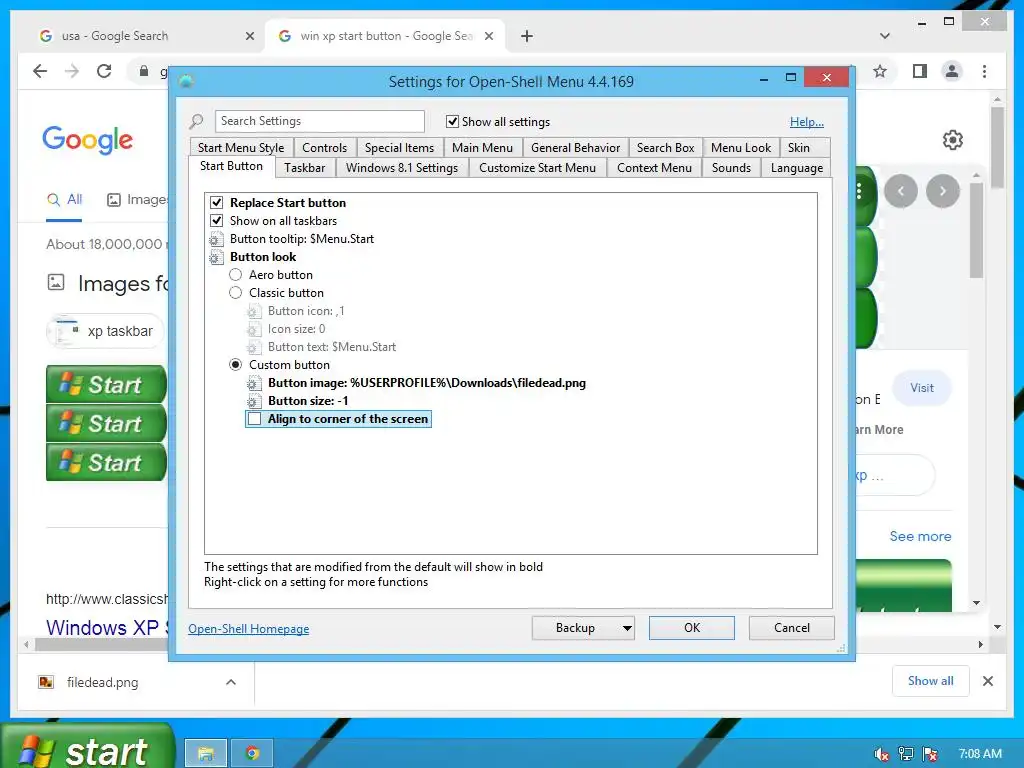The image size is (1024, 768).
Task: Click the next carousel arrow on Google page
Action: [x=942, y=191]
